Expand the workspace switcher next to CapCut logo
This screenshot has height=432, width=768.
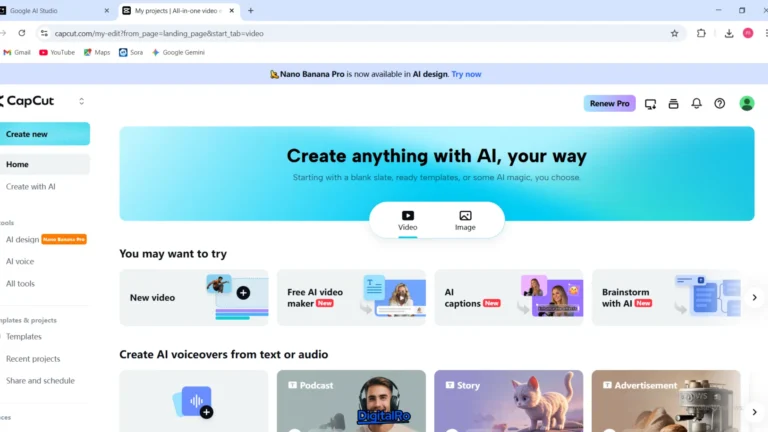click(81, 101)
